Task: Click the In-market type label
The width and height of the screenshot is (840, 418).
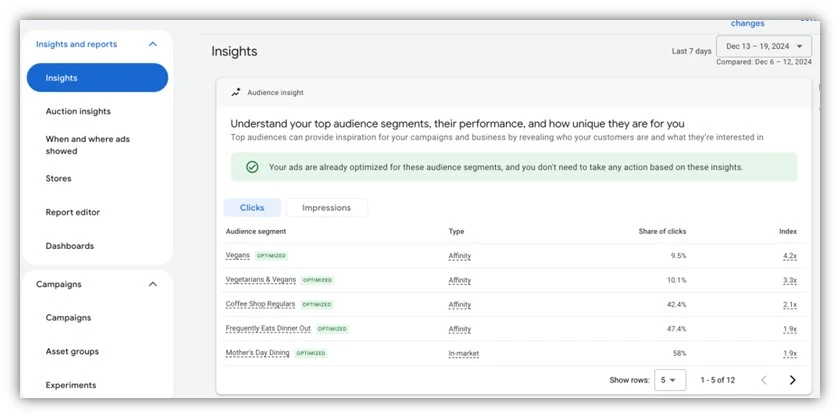Action: pos(464,353)
